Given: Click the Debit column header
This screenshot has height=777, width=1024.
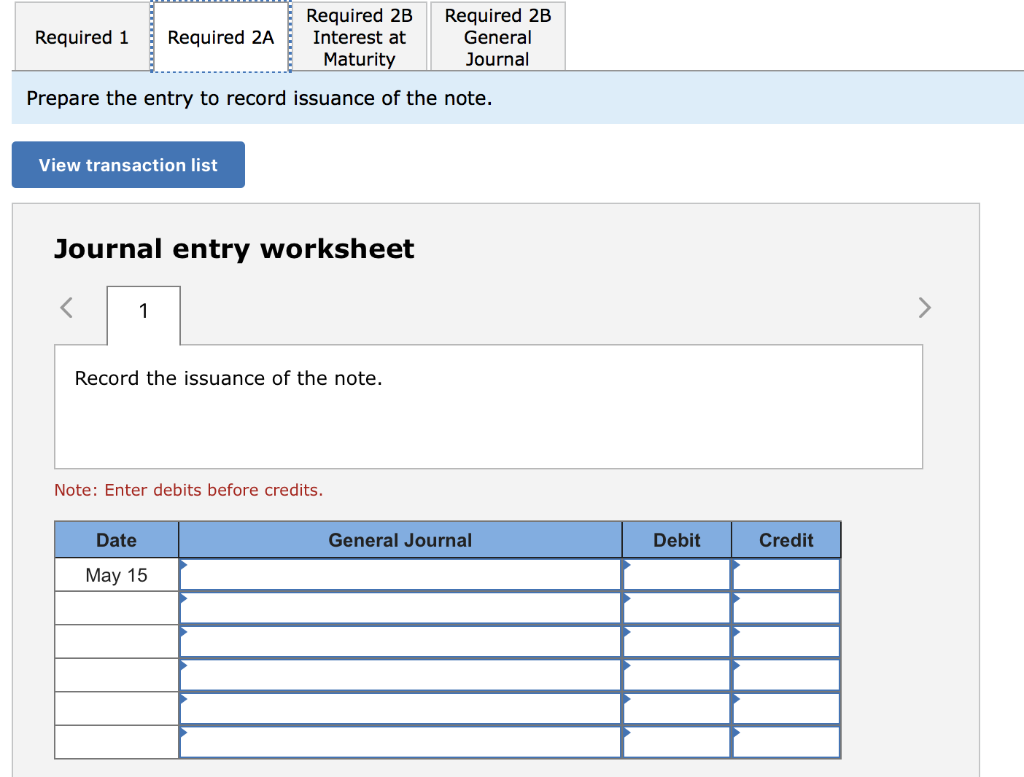Looking at the screenshot, I should [x=677, y=540].
